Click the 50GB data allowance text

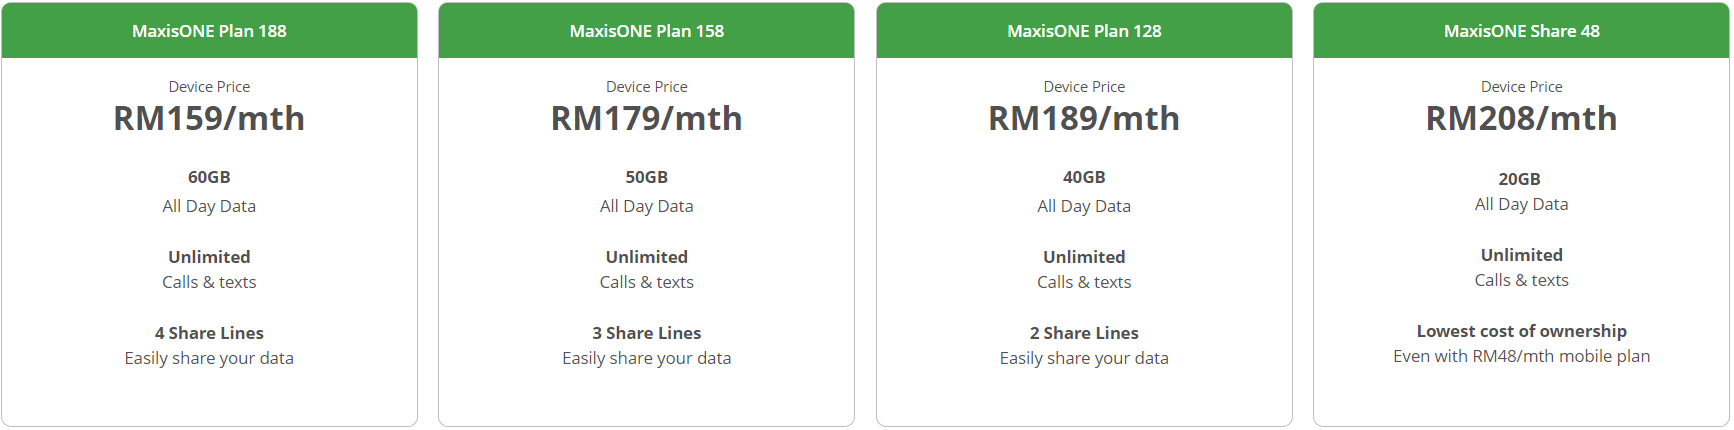tap(646, 177)
